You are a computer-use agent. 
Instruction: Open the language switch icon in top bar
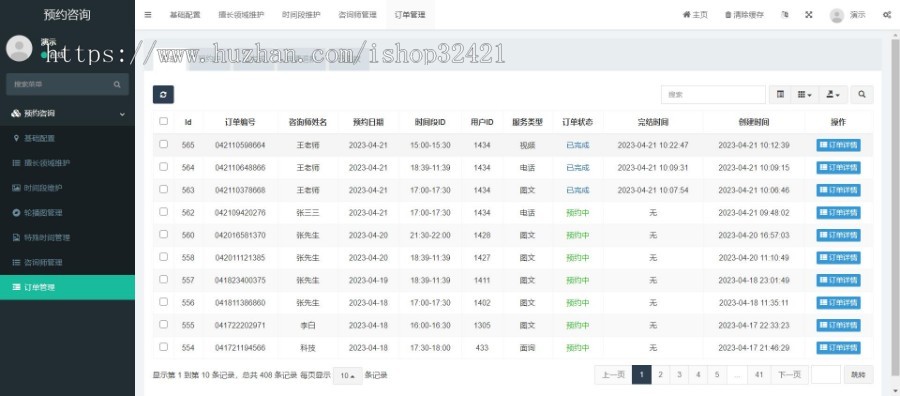(x=785, y=15)
